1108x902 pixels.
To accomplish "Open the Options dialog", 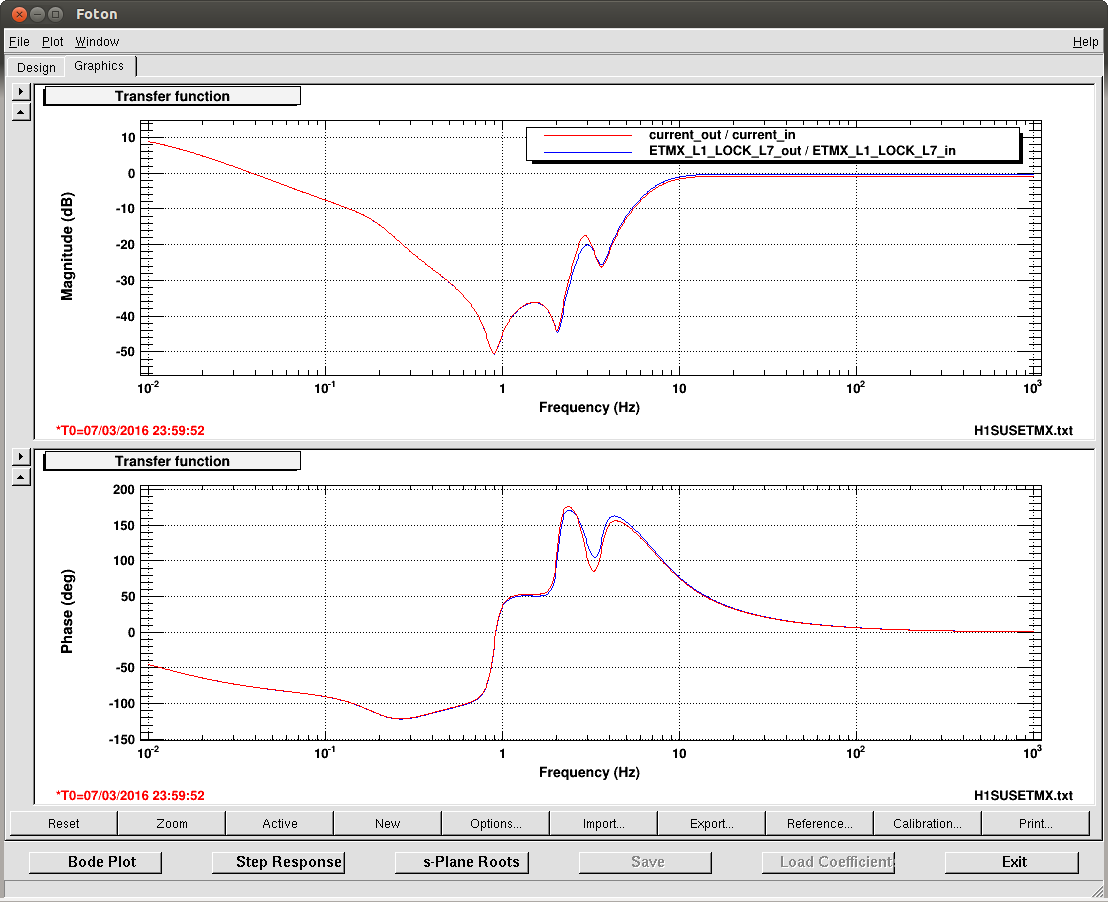I will click(x=495, y=824).
